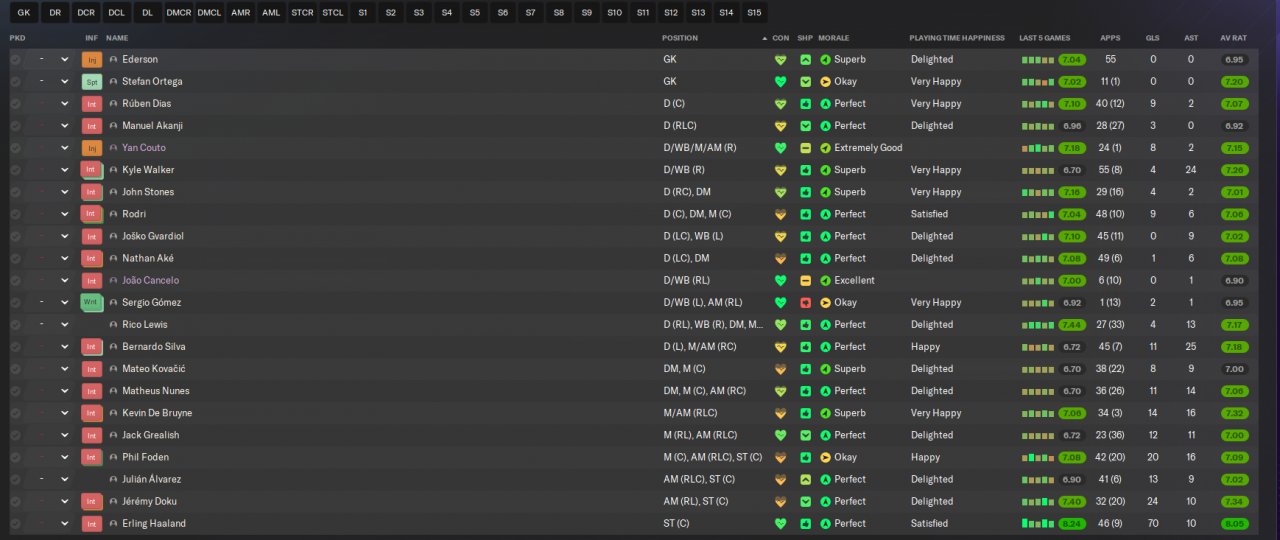Select the AML position slot
Screen dimensions: 1280x540
[271, 13]
